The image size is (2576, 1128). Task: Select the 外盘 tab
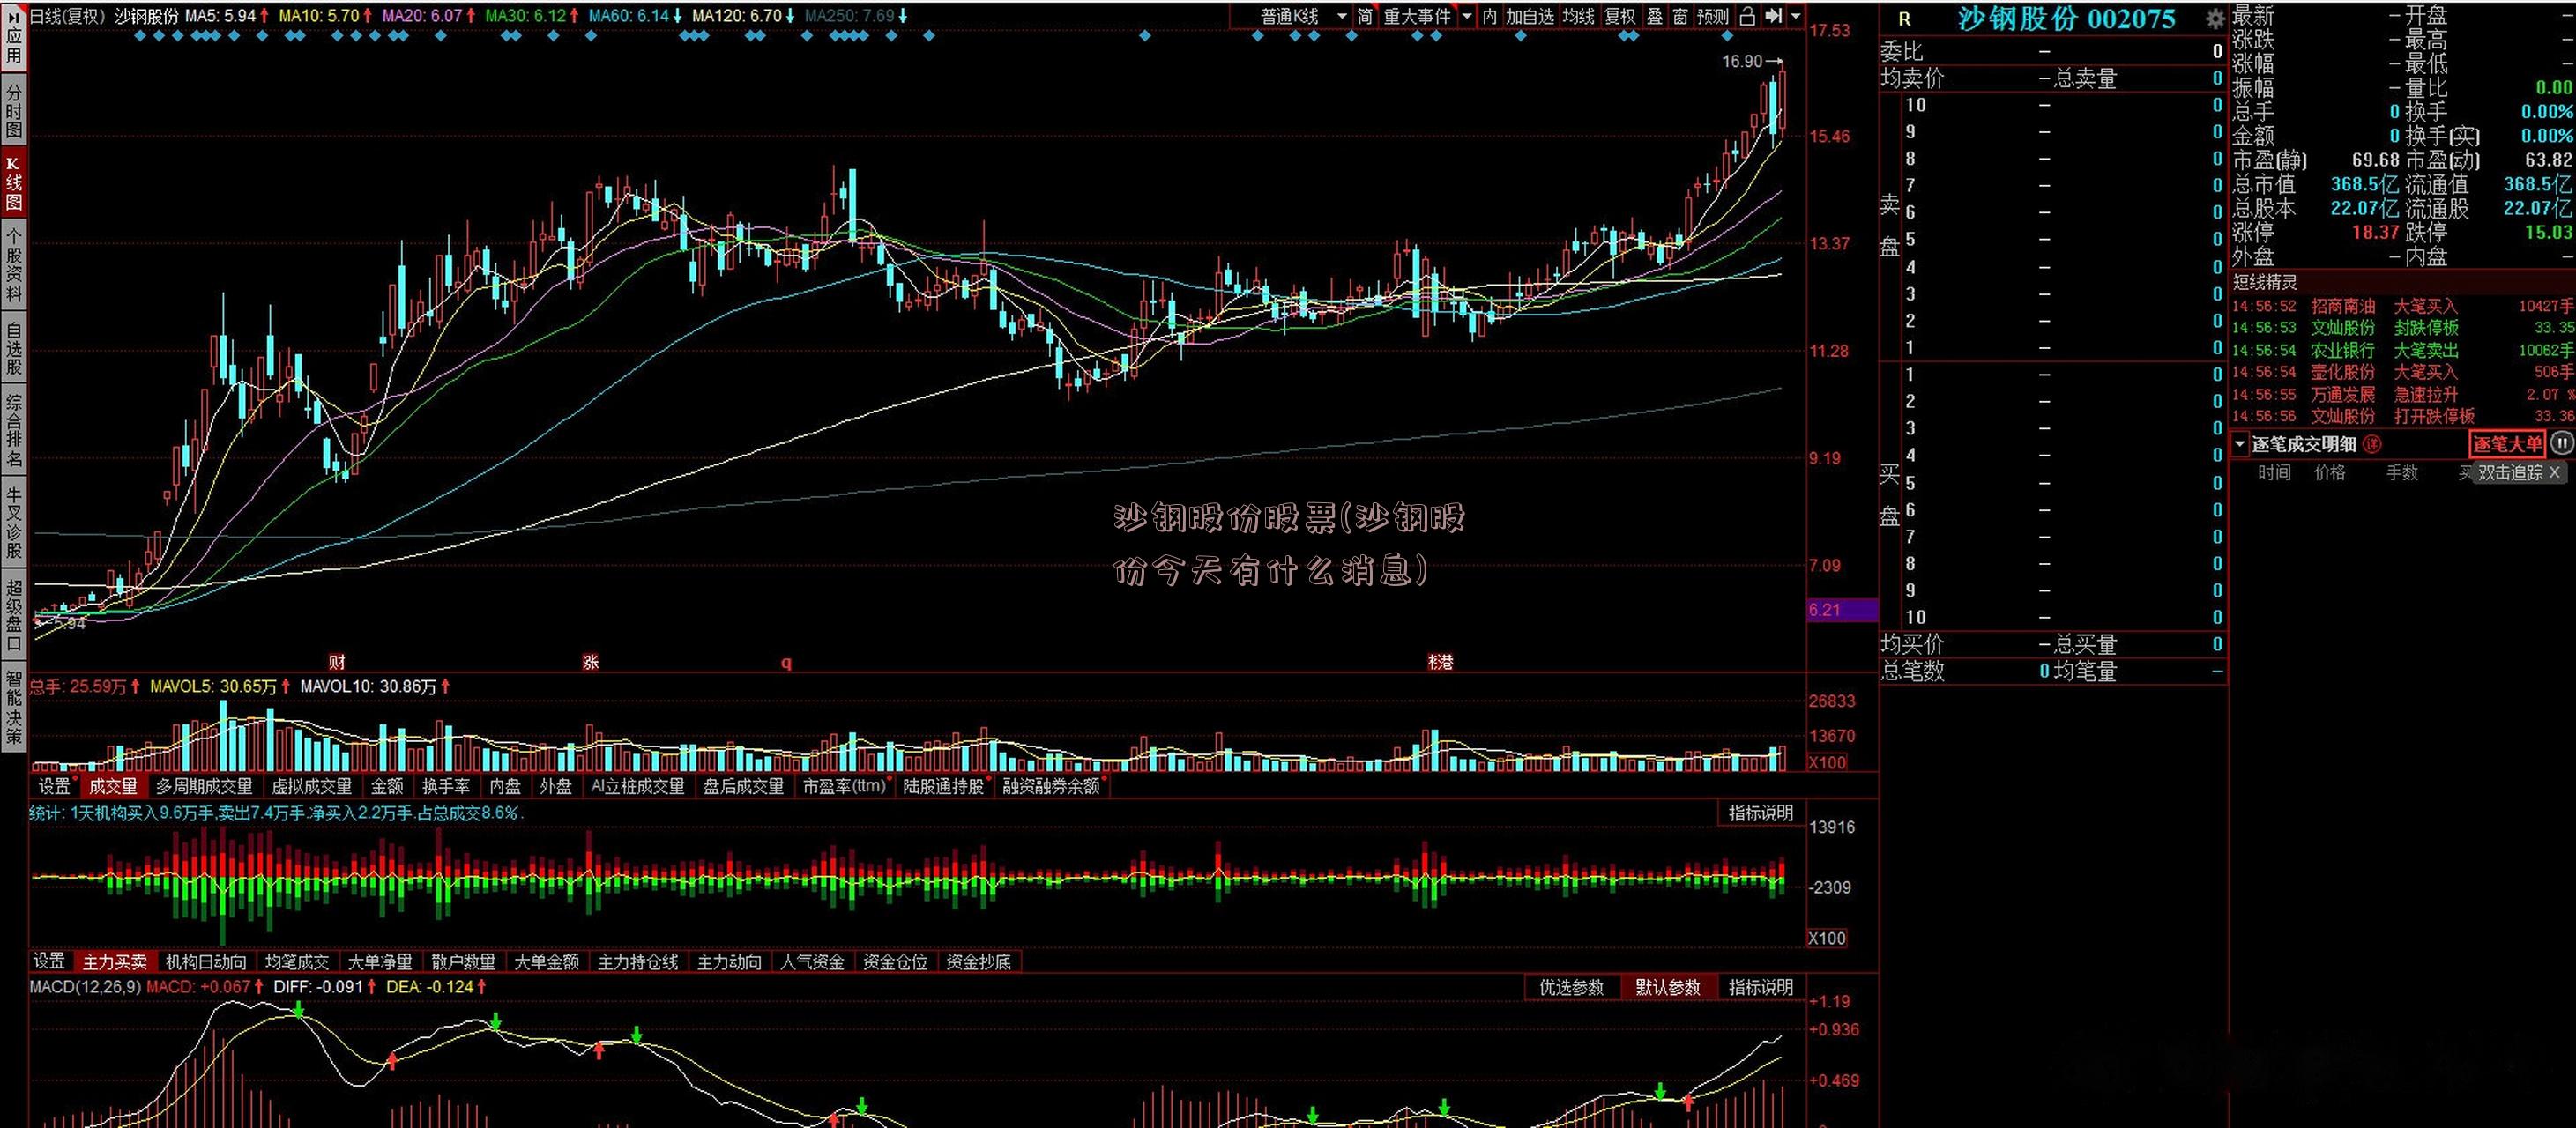[556, 786]
